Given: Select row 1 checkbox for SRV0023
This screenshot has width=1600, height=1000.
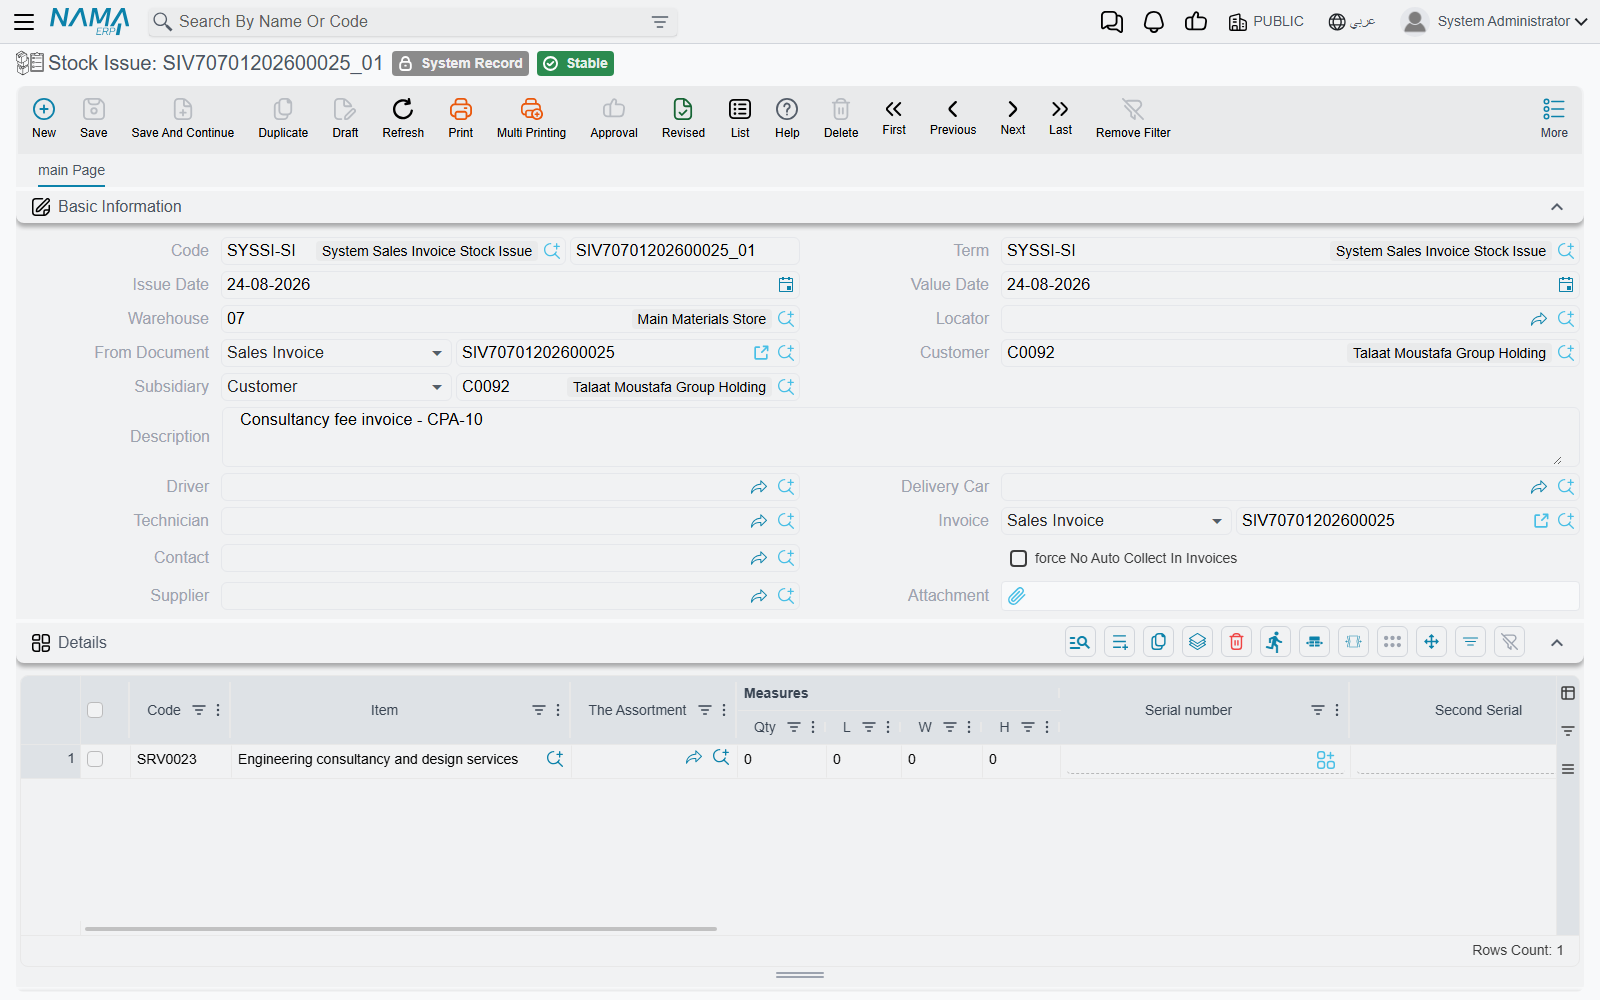Looking at the screenshot, I should 95,759.
